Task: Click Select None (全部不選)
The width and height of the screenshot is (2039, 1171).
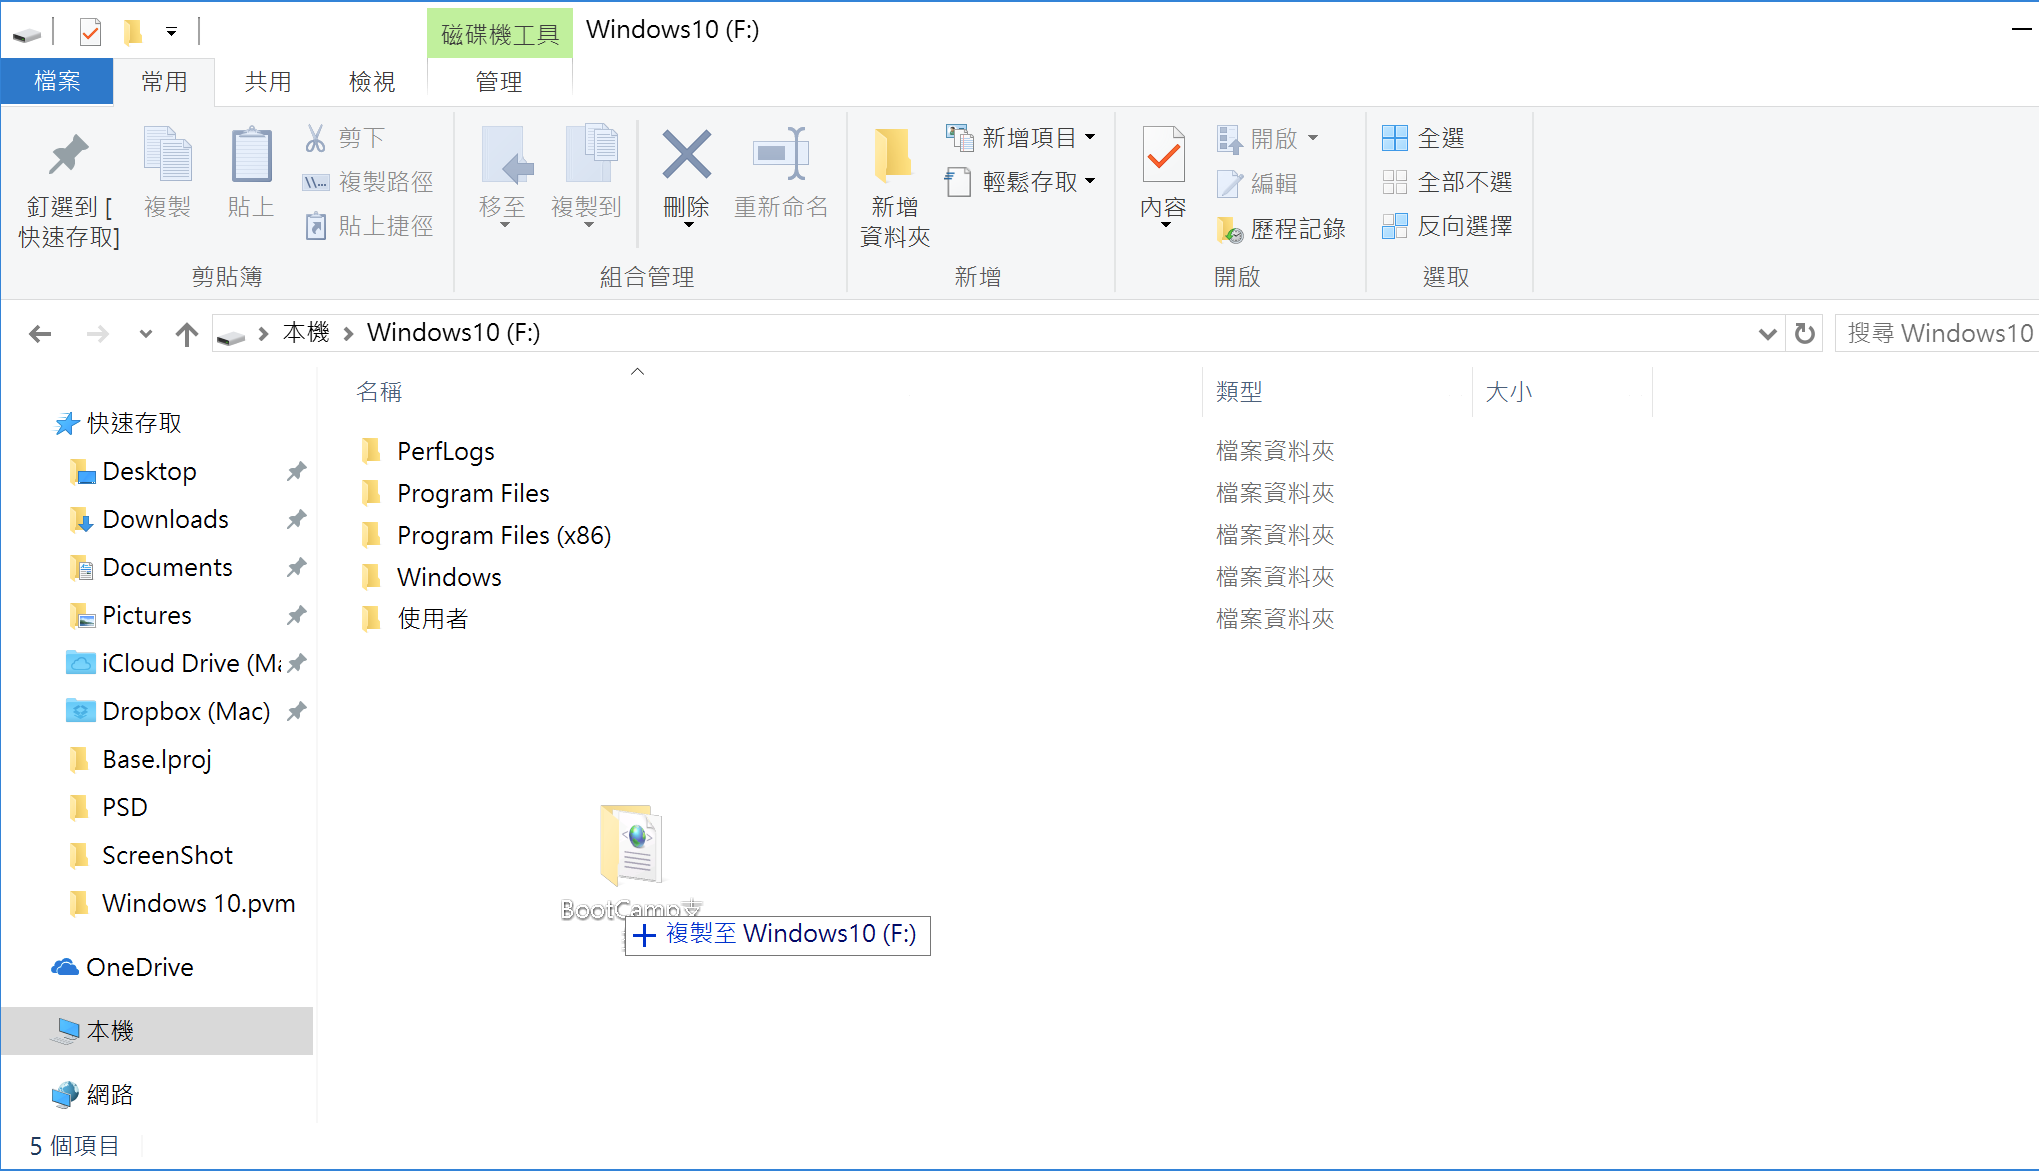Action: [x=1446, y=182]
